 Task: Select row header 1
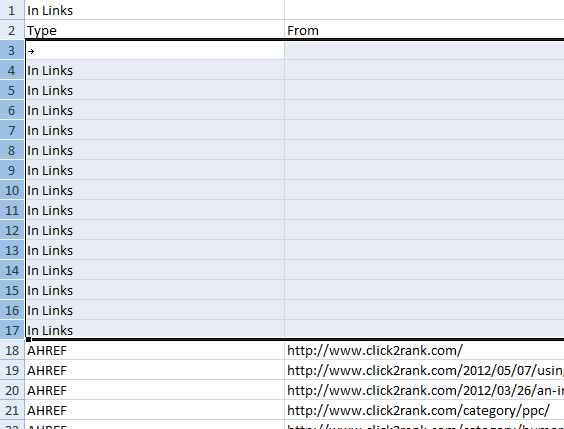click(x=12, y=10)
